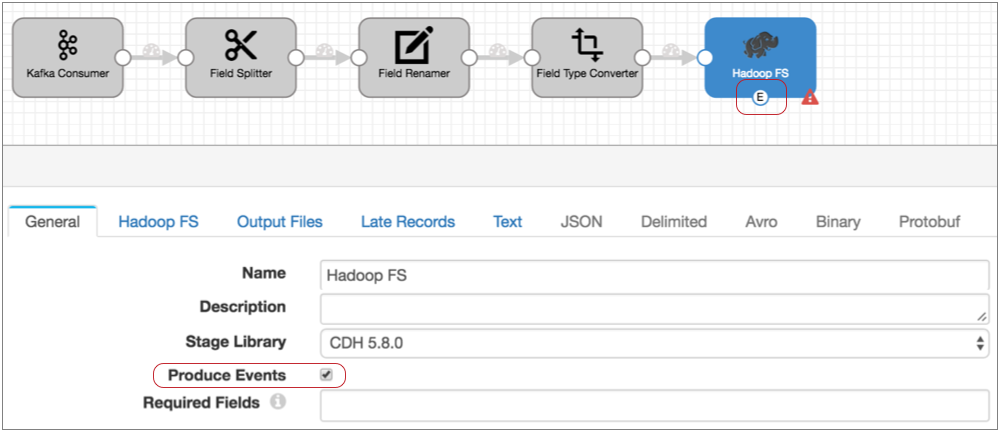1000x432 pixels.
Task: Click the Hadoop FS event output E circle
Action: pyautogui.click(x=760, y=98)
